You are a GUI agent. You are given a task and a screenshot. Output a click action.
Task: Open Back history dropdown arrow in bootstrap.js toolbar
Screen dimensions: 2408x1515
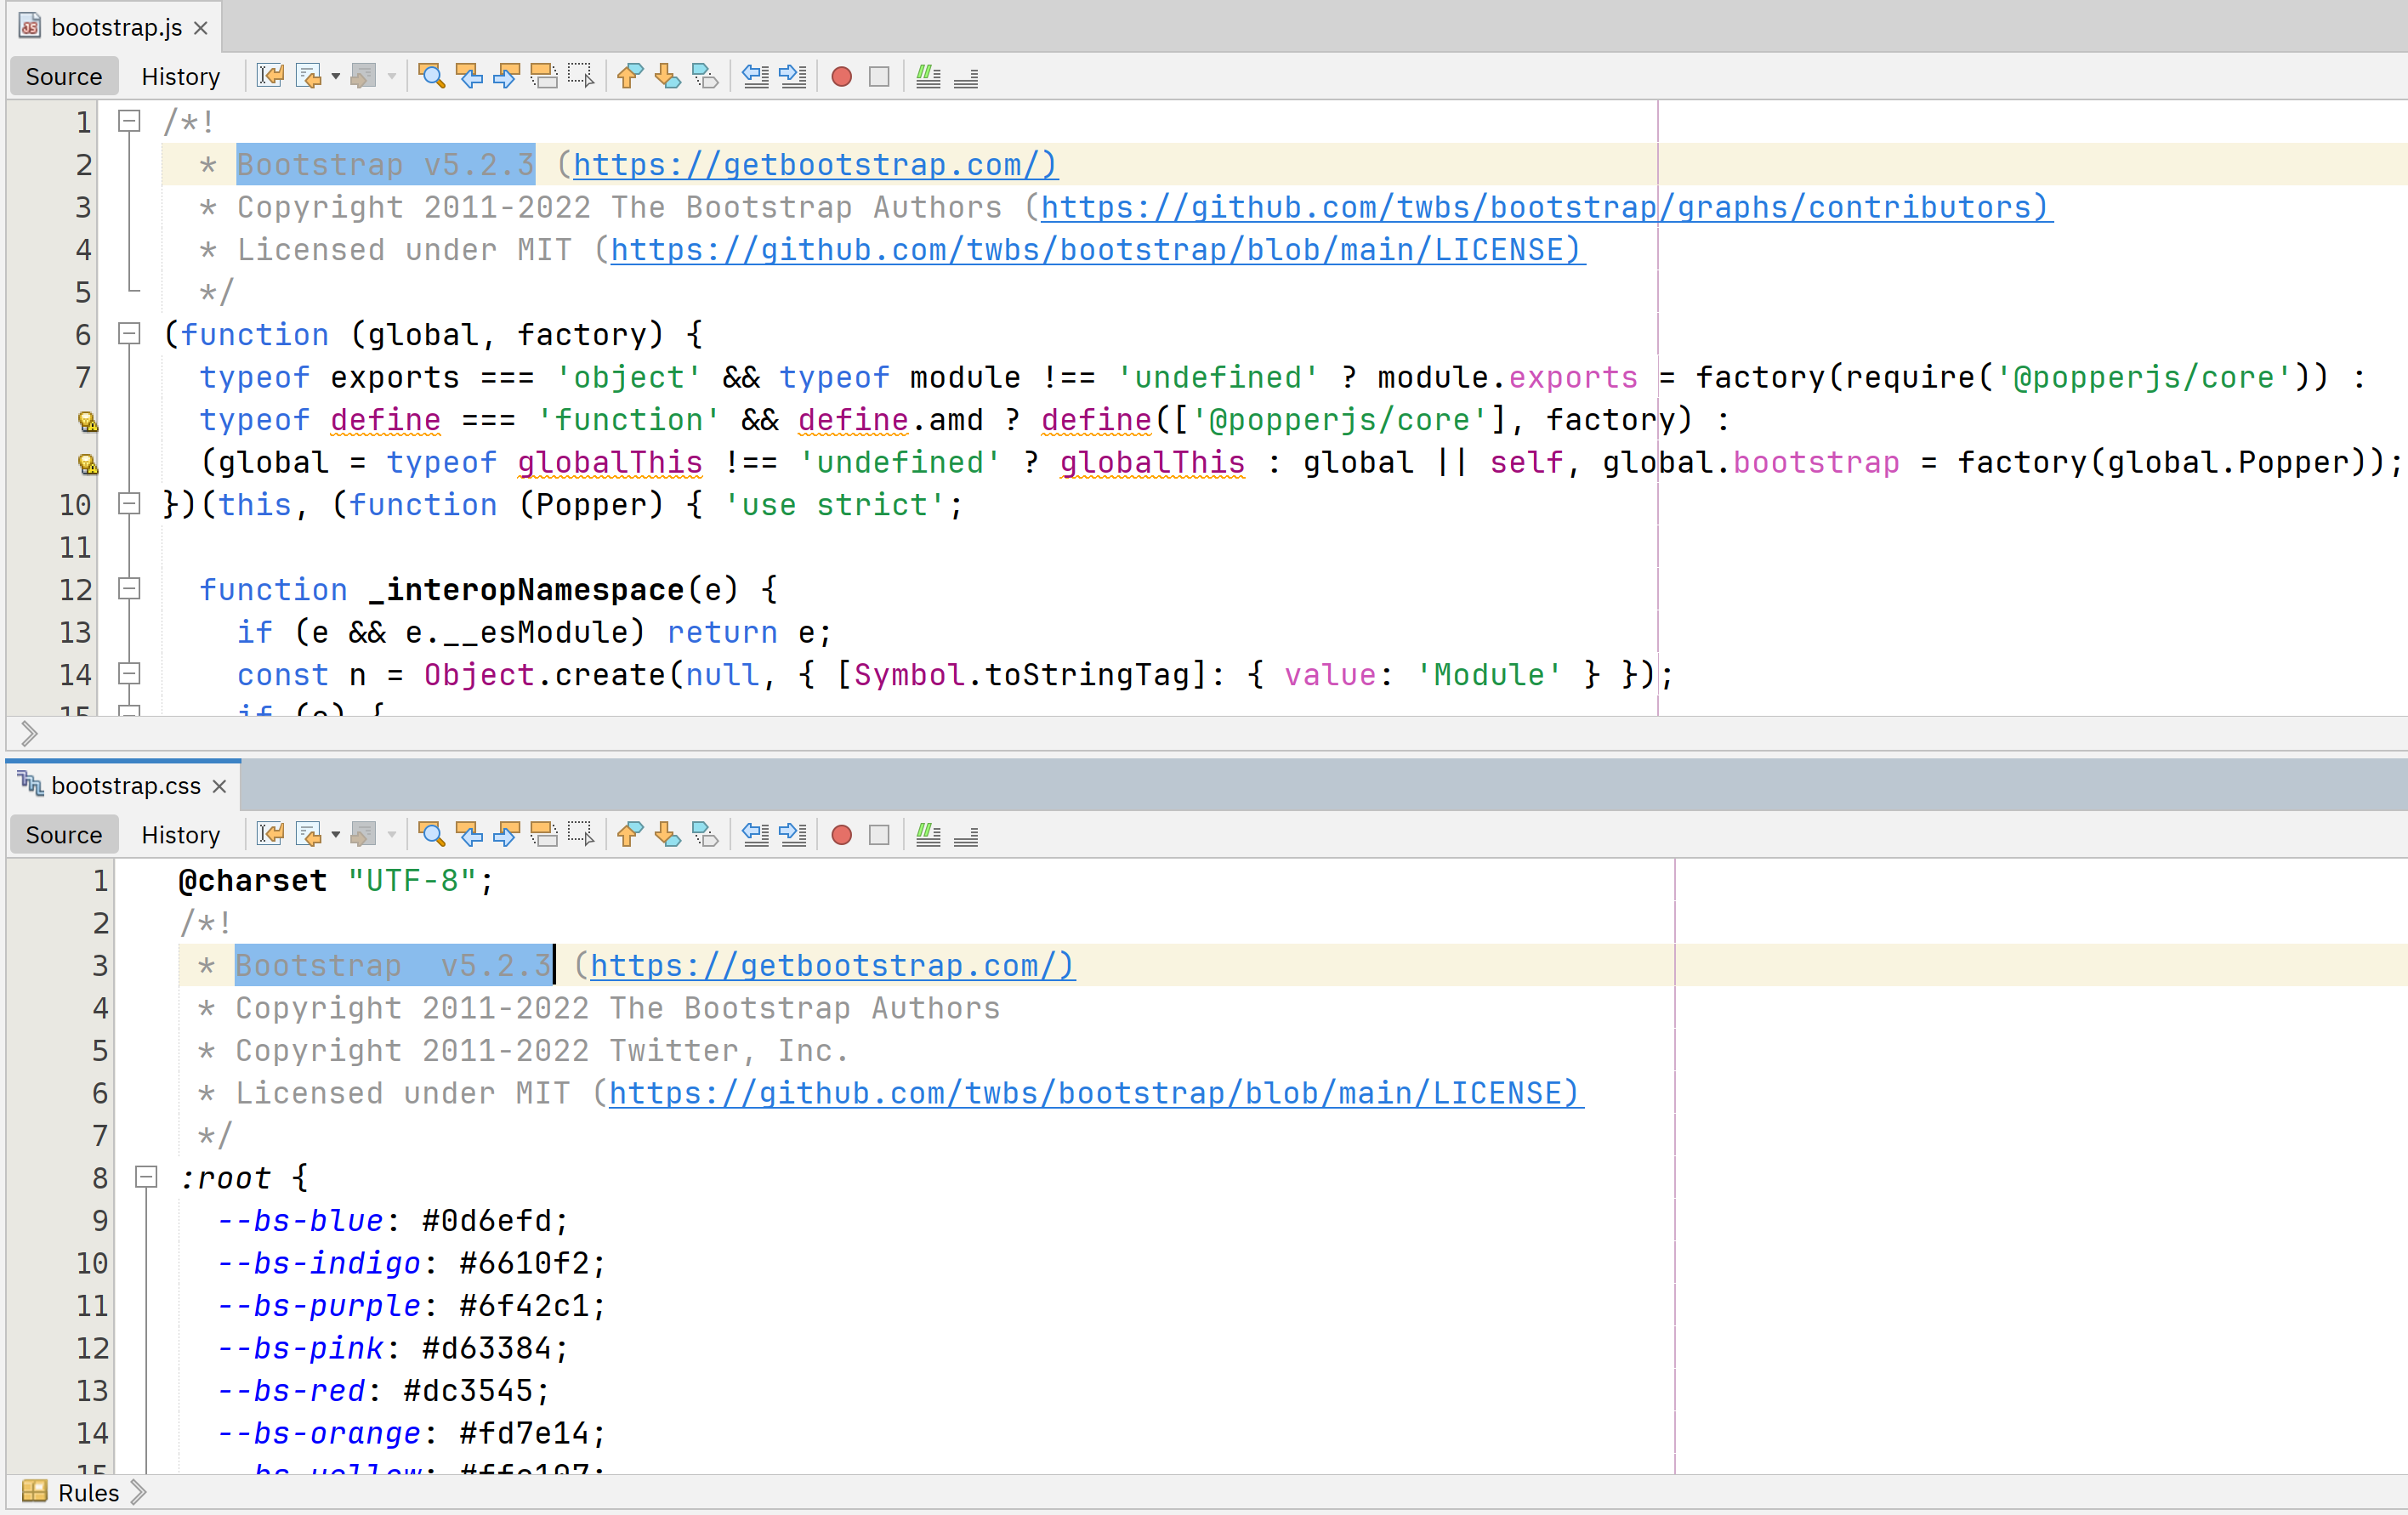[336, 77]
